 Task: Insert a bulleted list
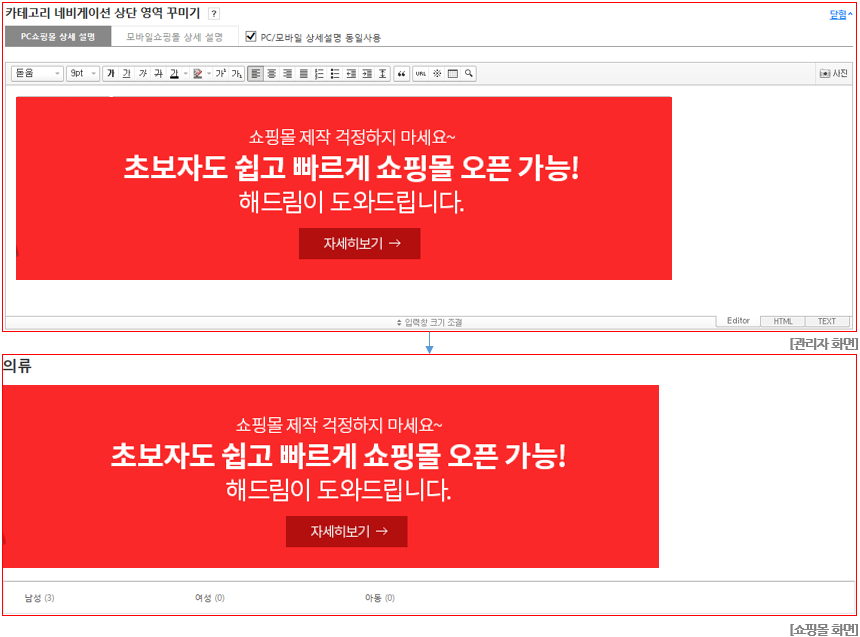[335, 74]
